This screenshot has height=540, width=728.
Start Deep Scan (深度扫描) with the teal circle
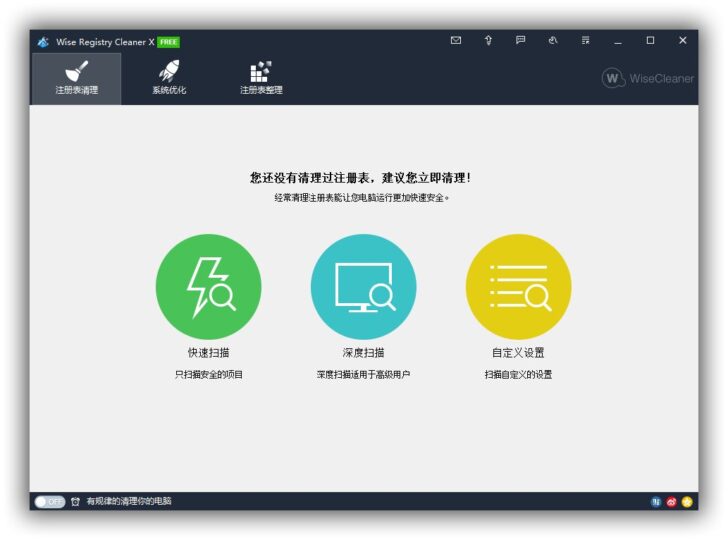363,286
